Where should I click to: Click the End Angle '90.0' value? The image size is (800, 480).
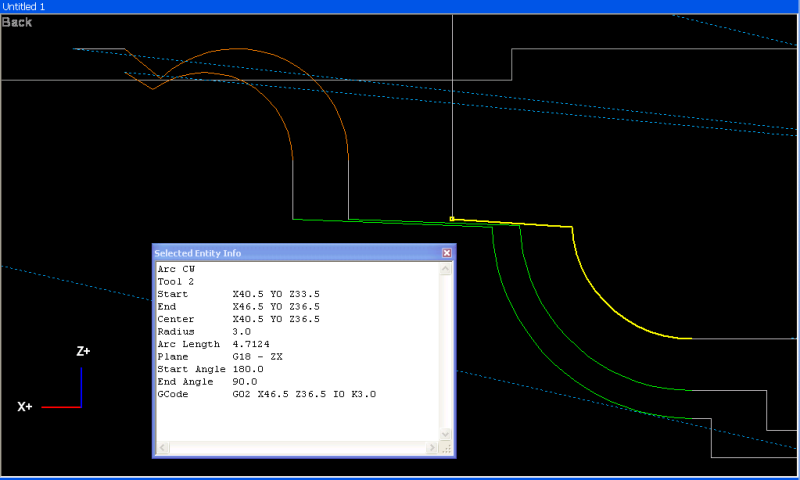[245, 382]
